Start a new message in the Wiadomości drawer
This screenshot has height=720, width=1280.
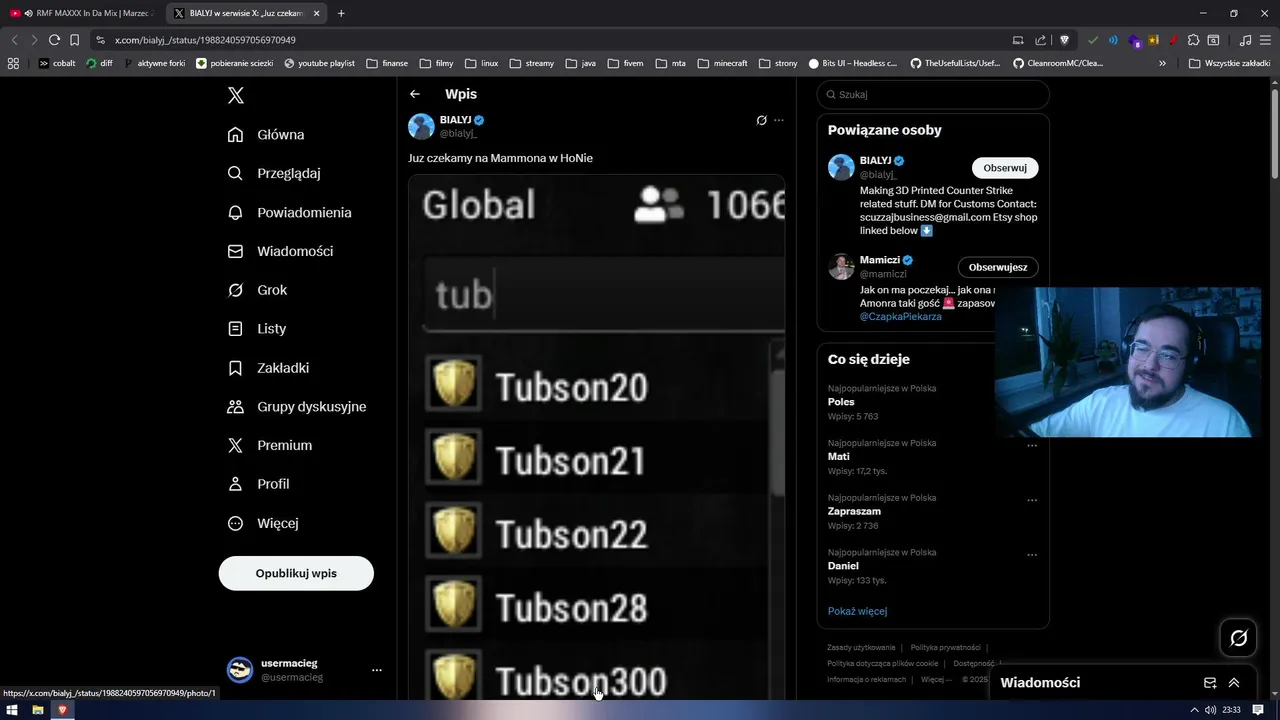click(1210, 683)
